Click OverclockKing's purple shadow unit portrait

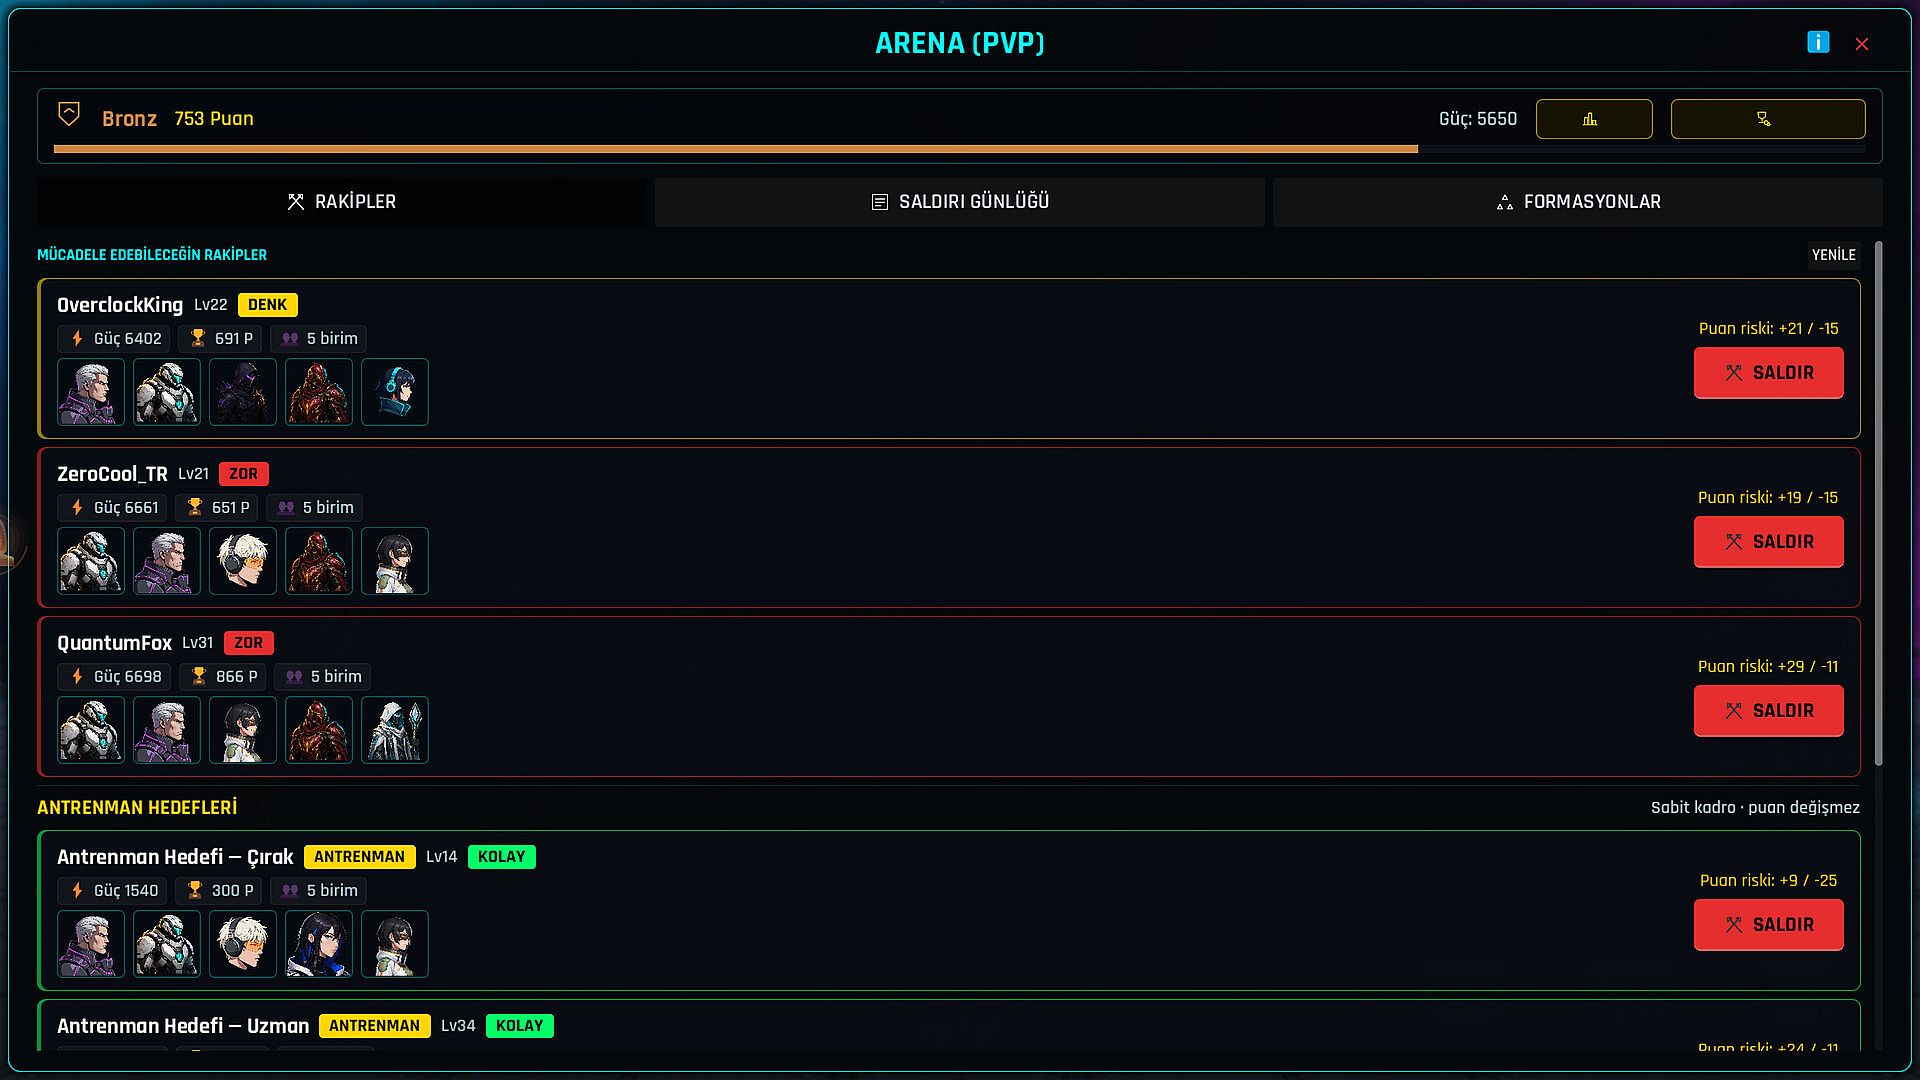tap(243, 392)
